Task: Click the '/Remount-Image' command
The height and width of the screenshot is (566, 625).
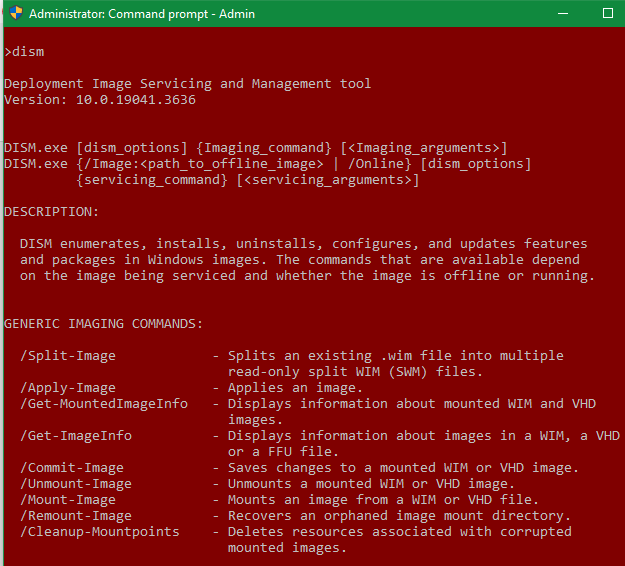Action: 76,516
